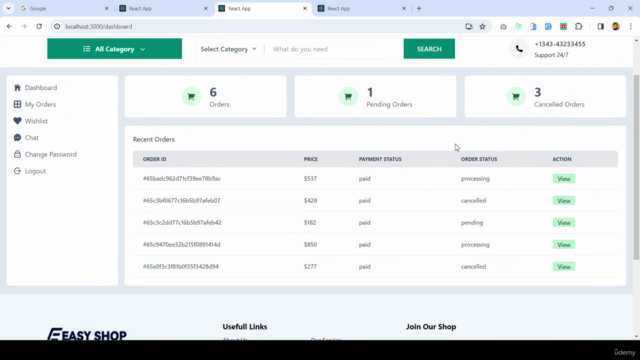This screenshot has height=360, width=640.
Task: View order #65badc962d71cf39ee78b9ac
Action: click(x=564, y=179)
